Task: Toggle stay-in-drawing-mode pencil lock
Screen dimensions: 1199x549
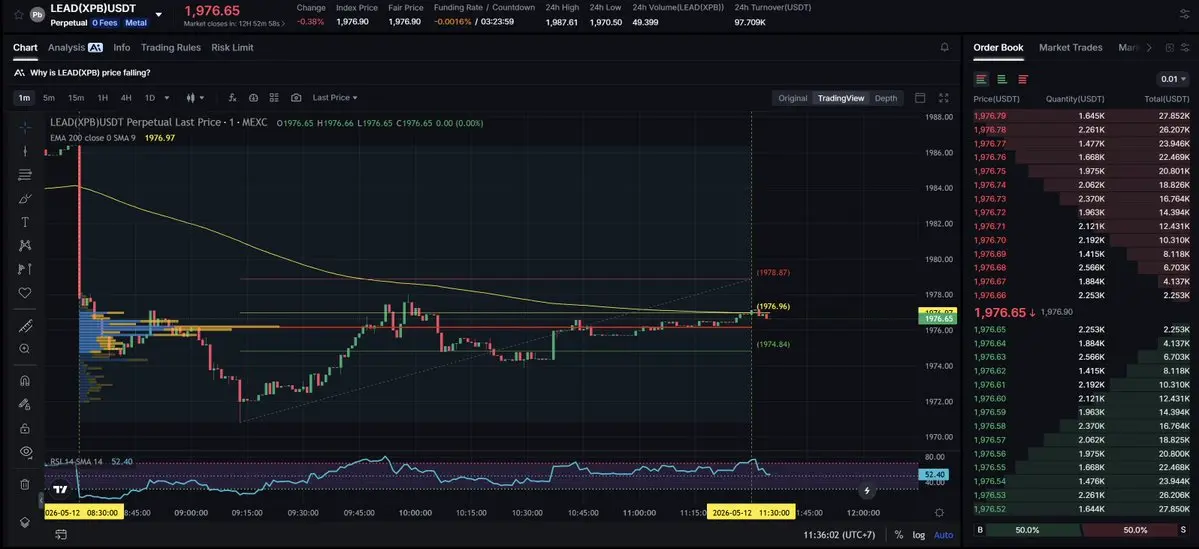Action: coord(24,404)
